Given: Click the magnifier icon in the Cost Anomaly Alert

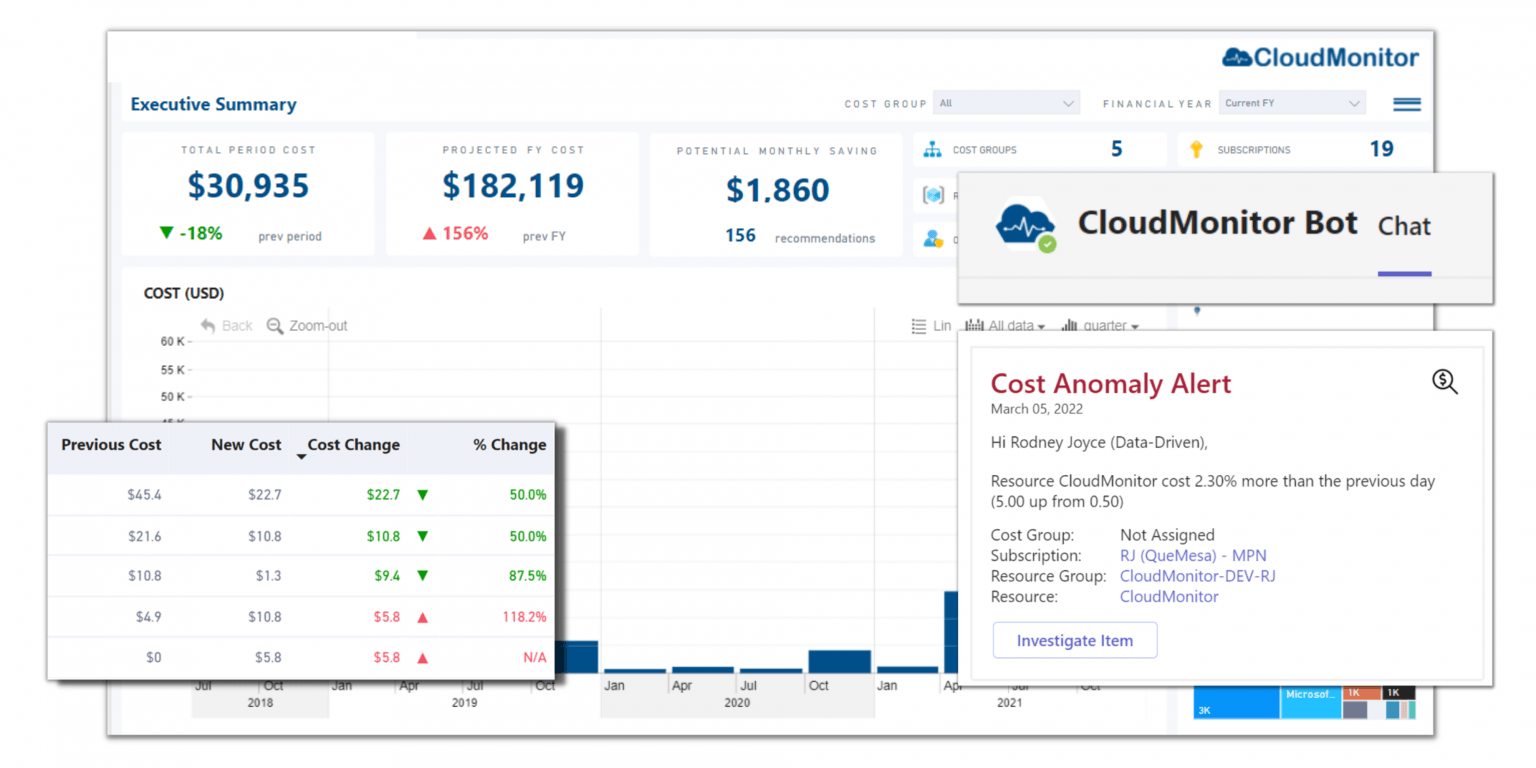Looking at the screenshot, I should point(1444,382).
